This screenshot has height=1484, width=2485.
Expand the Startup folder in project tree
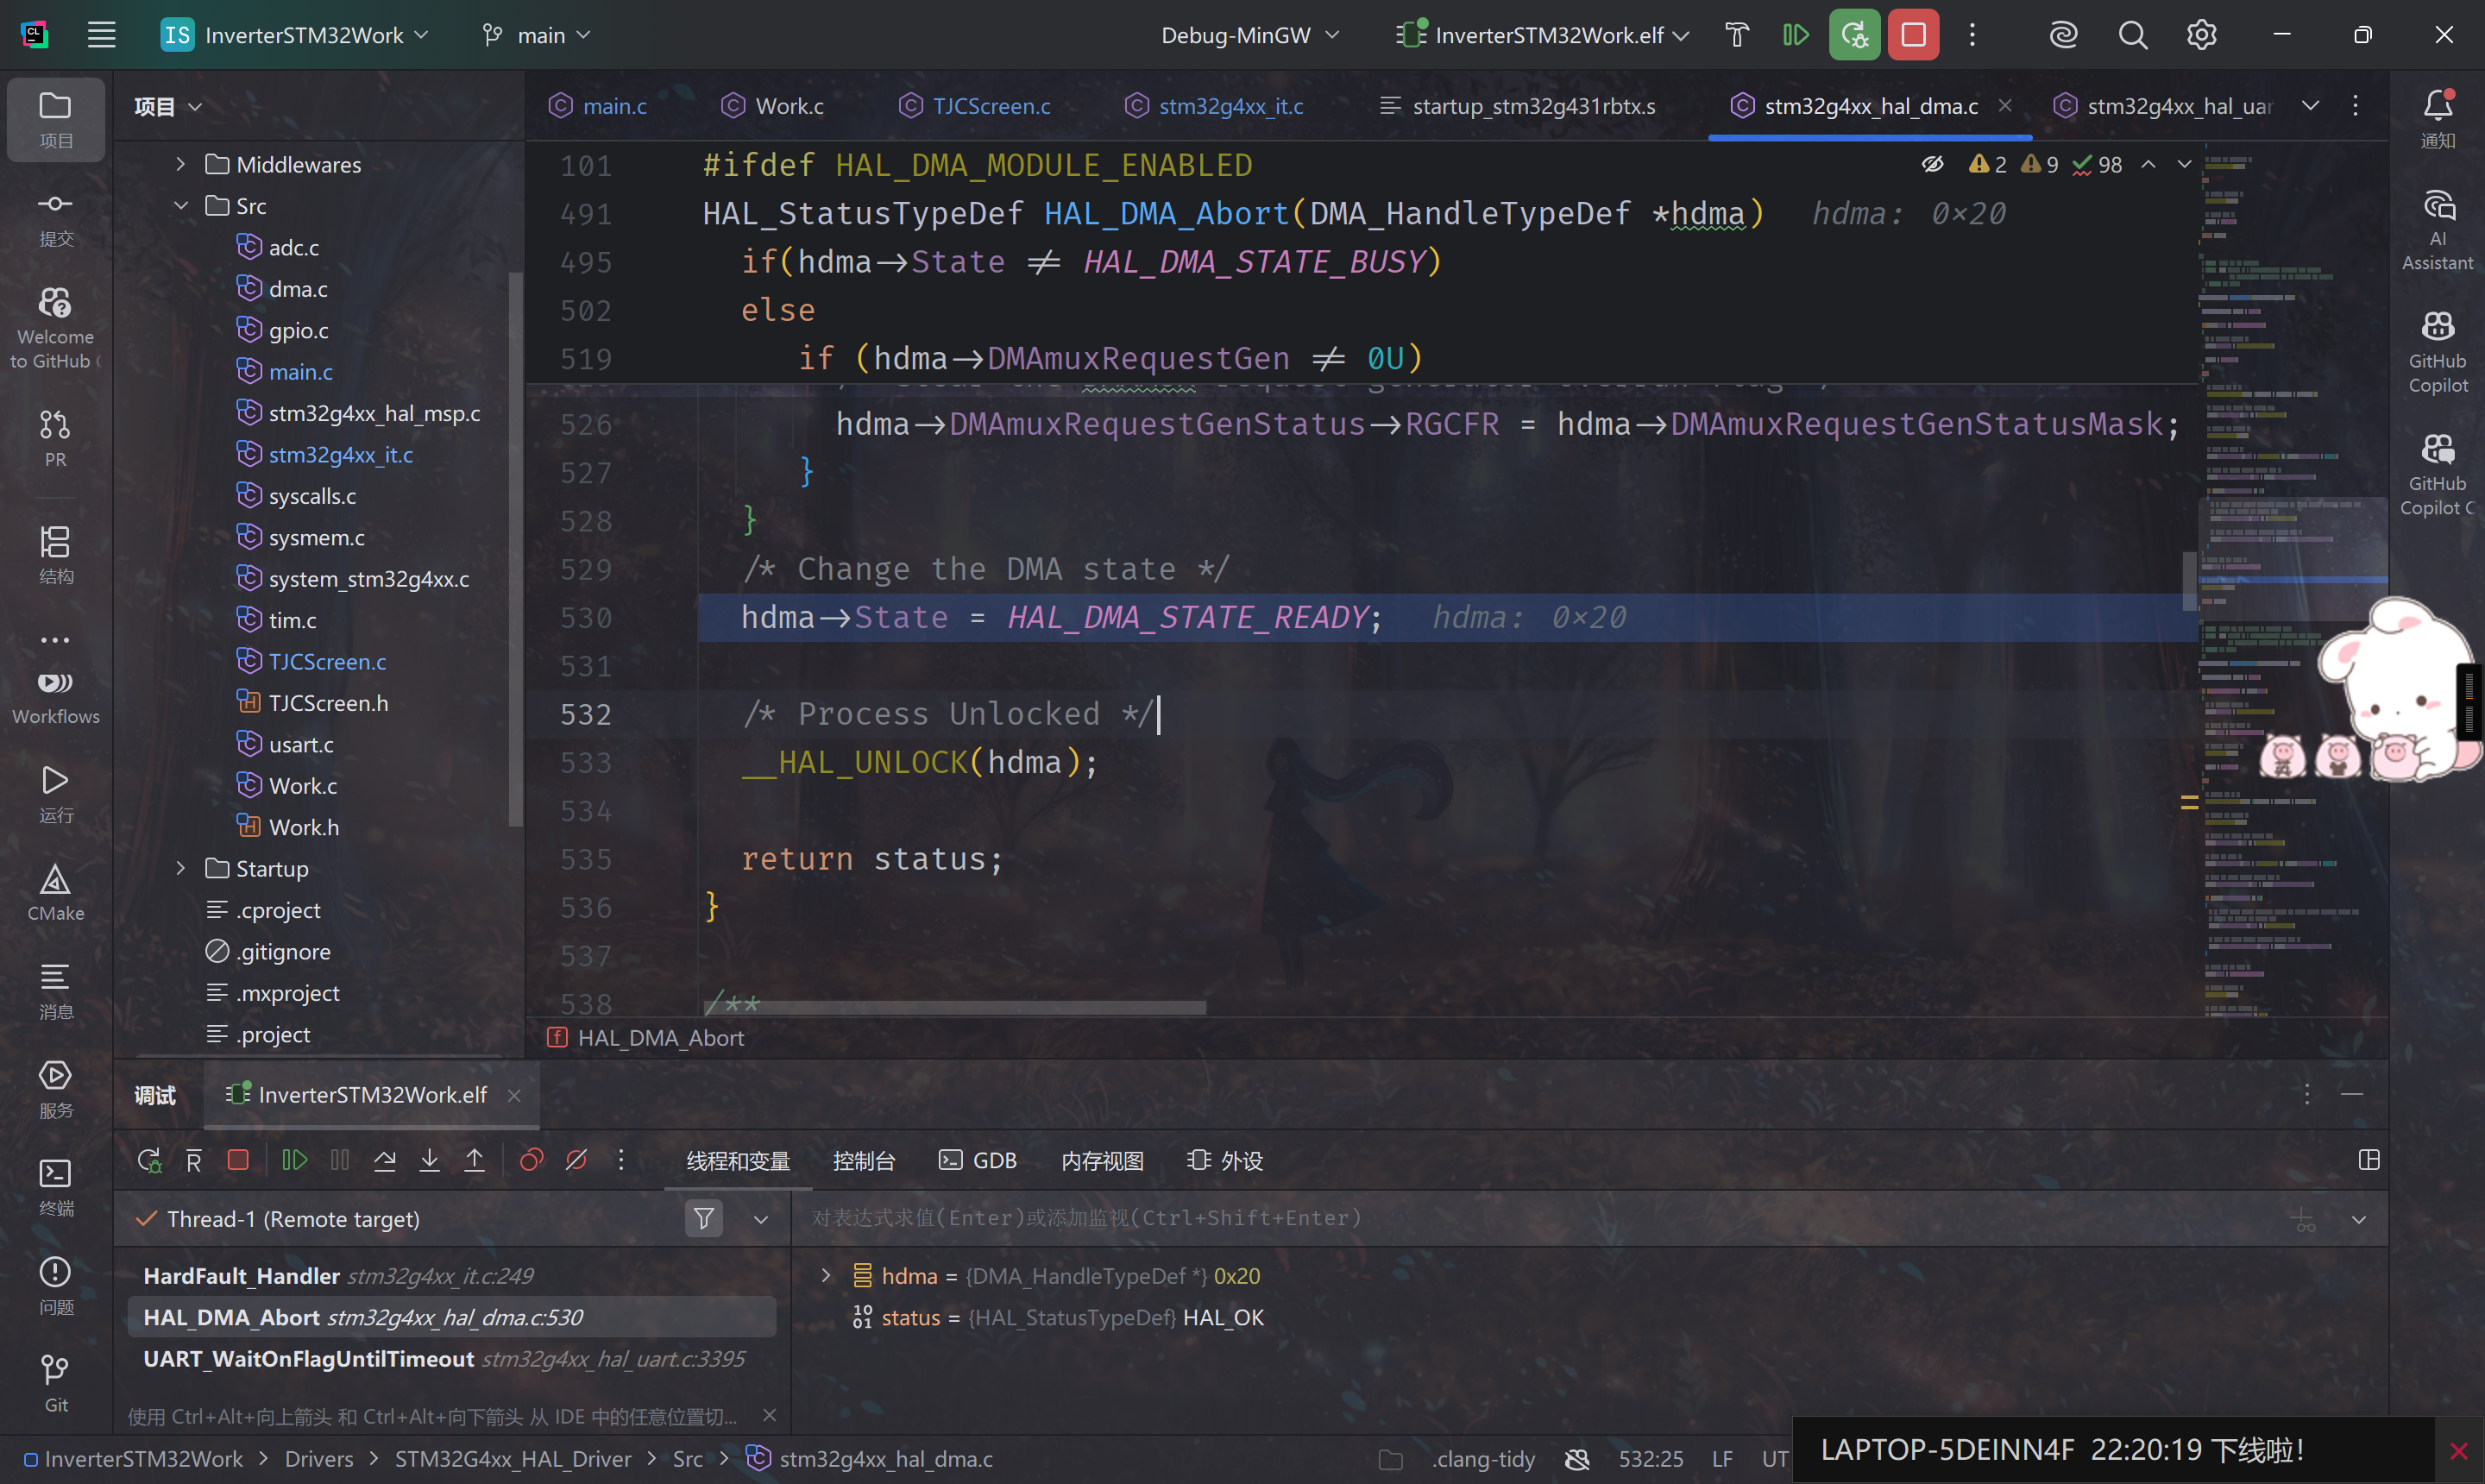tap(181, 868)
